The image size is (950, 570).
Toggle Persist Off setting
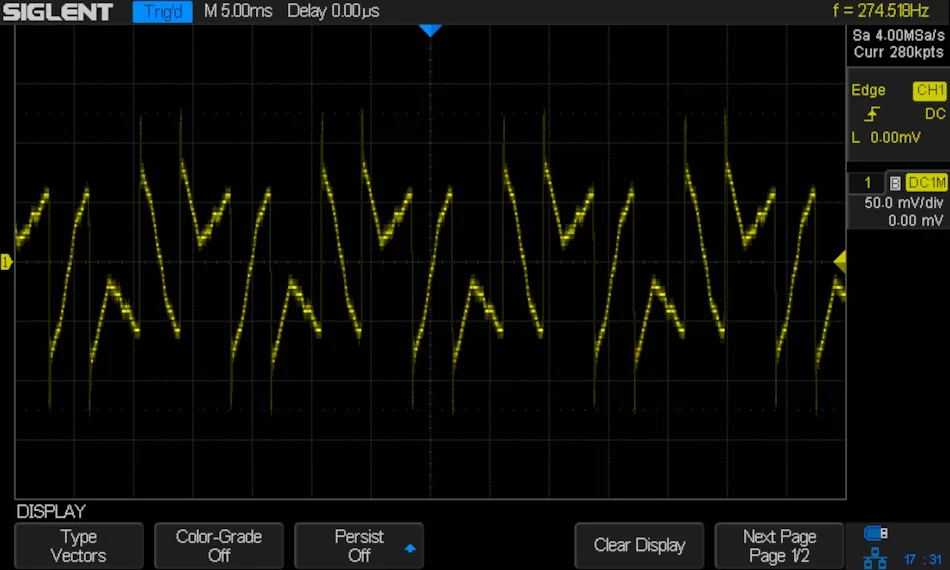pyautogui.click(x=359, y=546)
